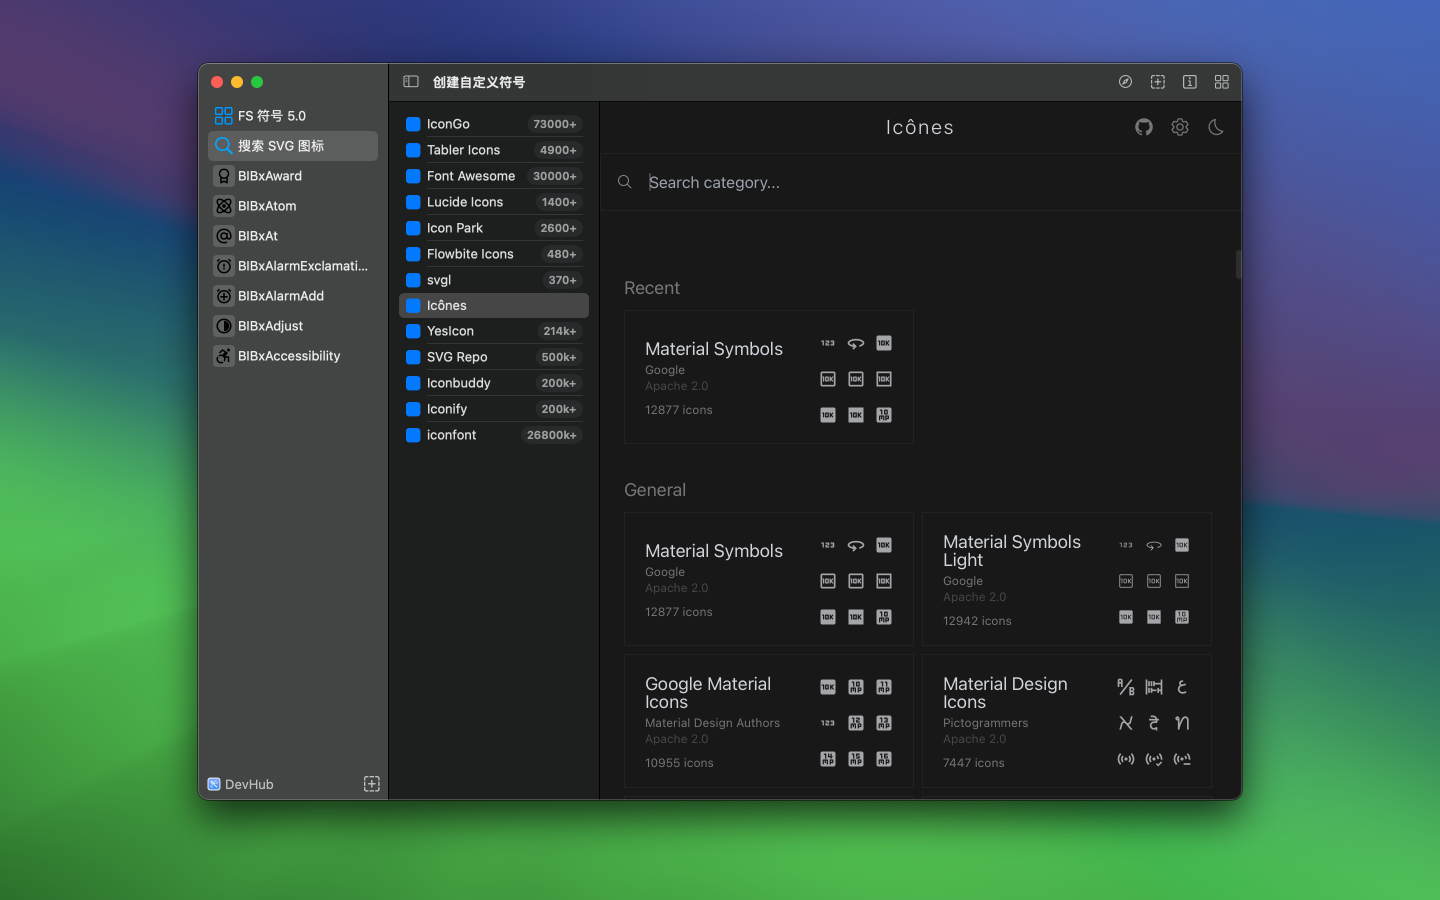Open the Lucide Icons source
The height and width of the screenshot is (900, 1440).
(x=494, y=202)
